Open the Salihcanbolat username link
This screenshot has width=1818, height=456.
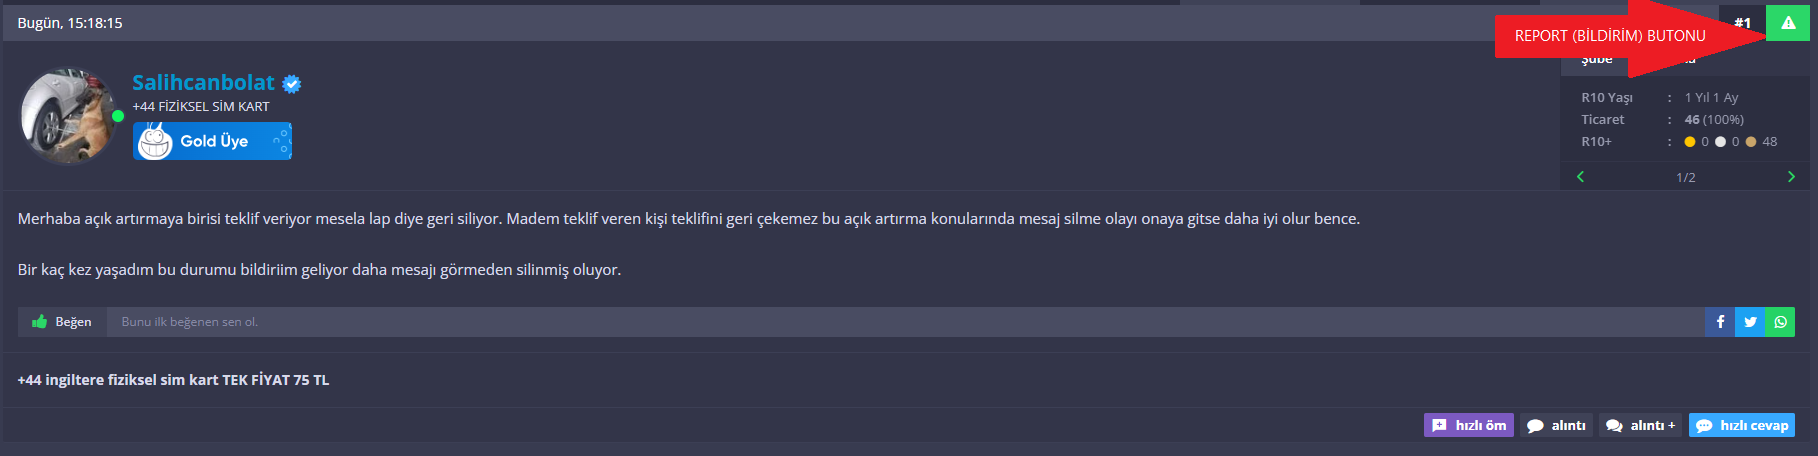tap(203, 83)
